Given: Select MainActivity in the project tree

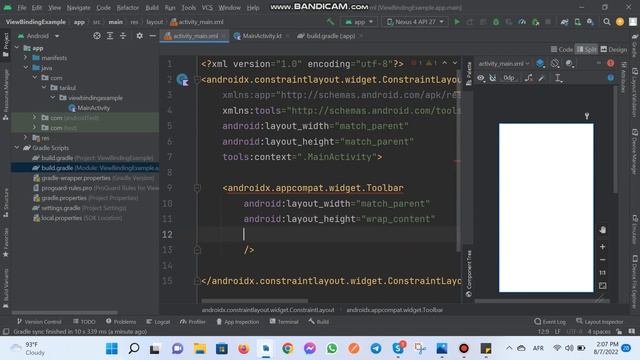Looking at the screenshot, I should [89, 108].
